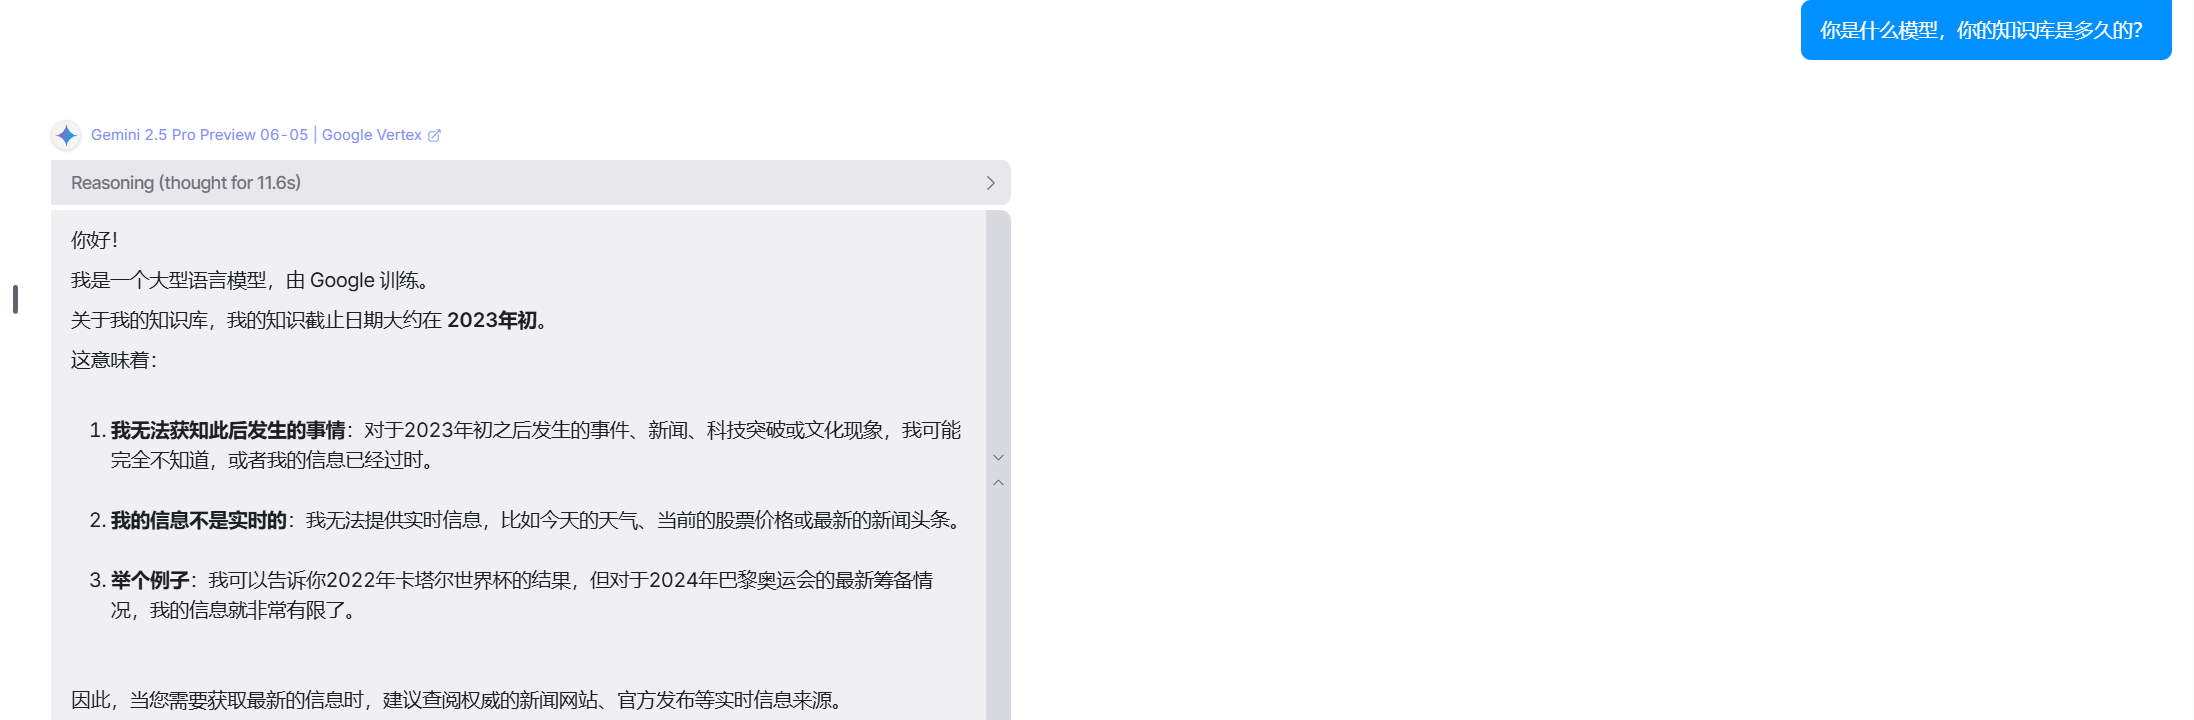Click the greeting line "你好!"
Screen dimensions: 2194x720
pyautogui.click(x=94, y=240)
